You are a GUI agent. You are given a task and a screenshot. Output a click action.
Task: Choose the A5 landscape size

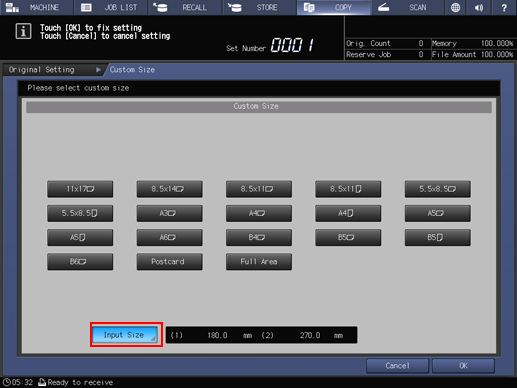(438, 213)
